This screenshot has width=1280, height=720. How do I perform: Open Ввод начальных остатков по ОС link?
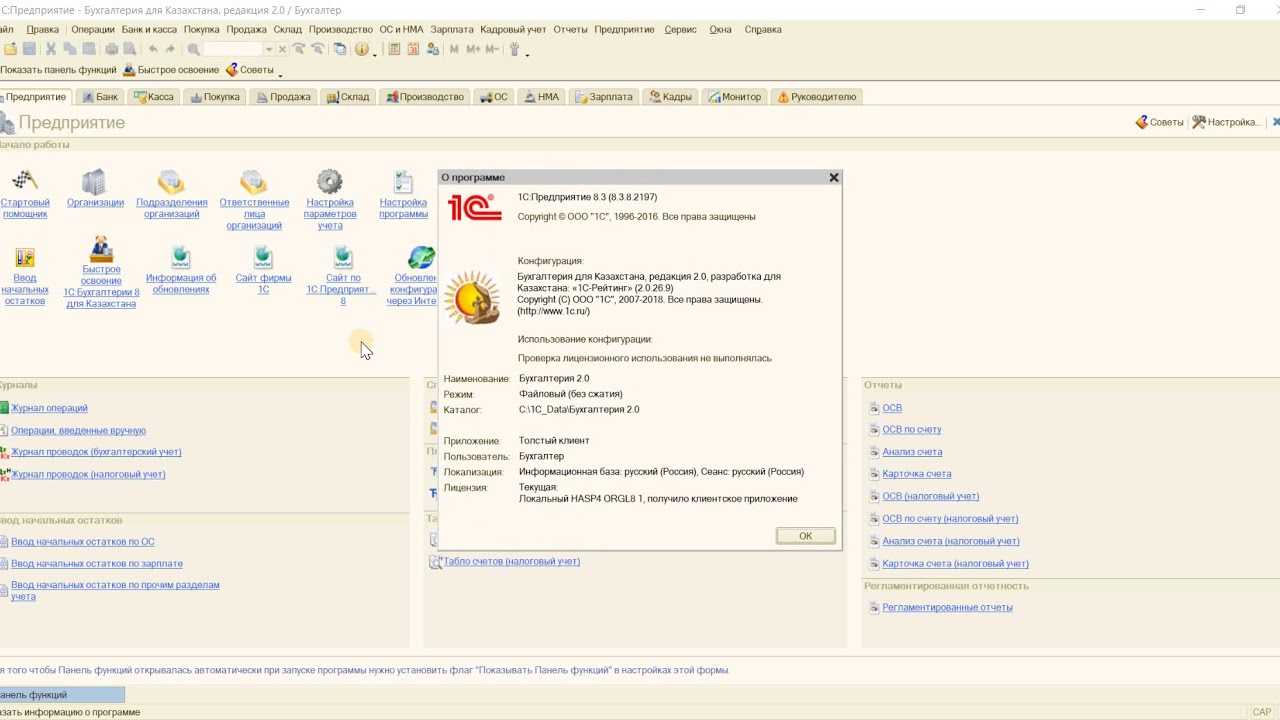(82, 542)
